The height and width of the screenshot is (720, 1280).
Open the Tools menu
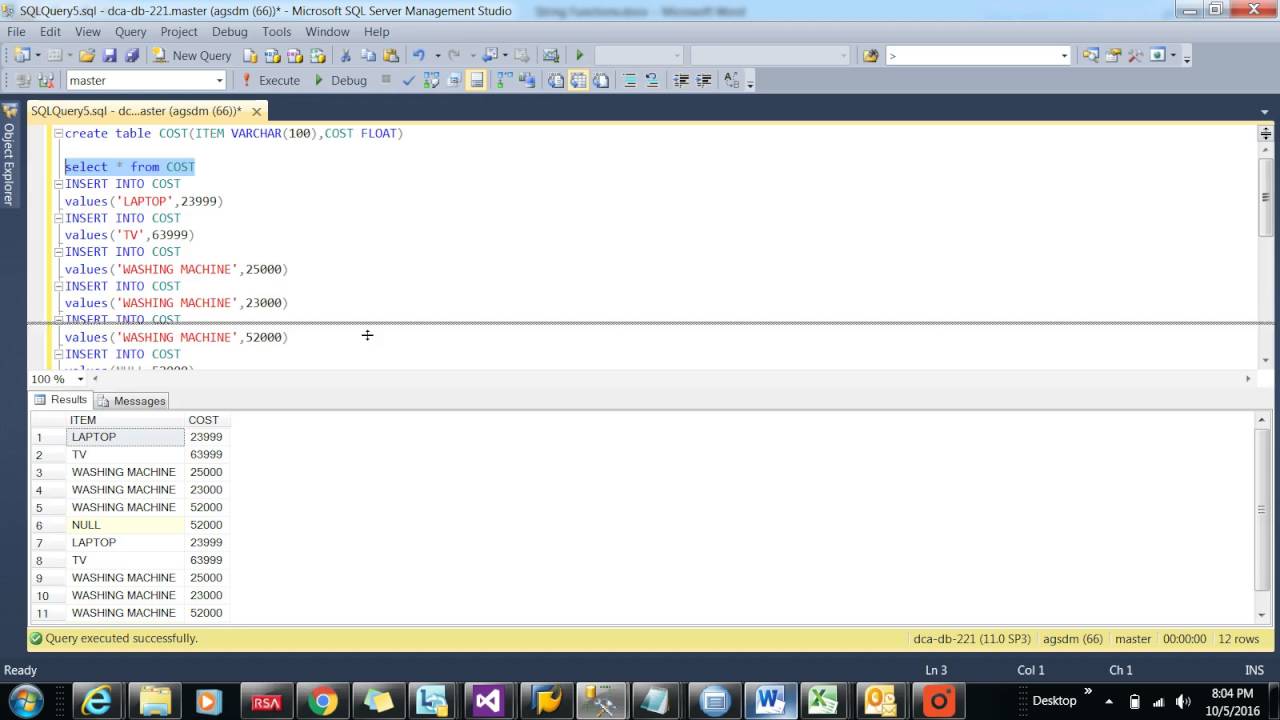pos(276,32)
